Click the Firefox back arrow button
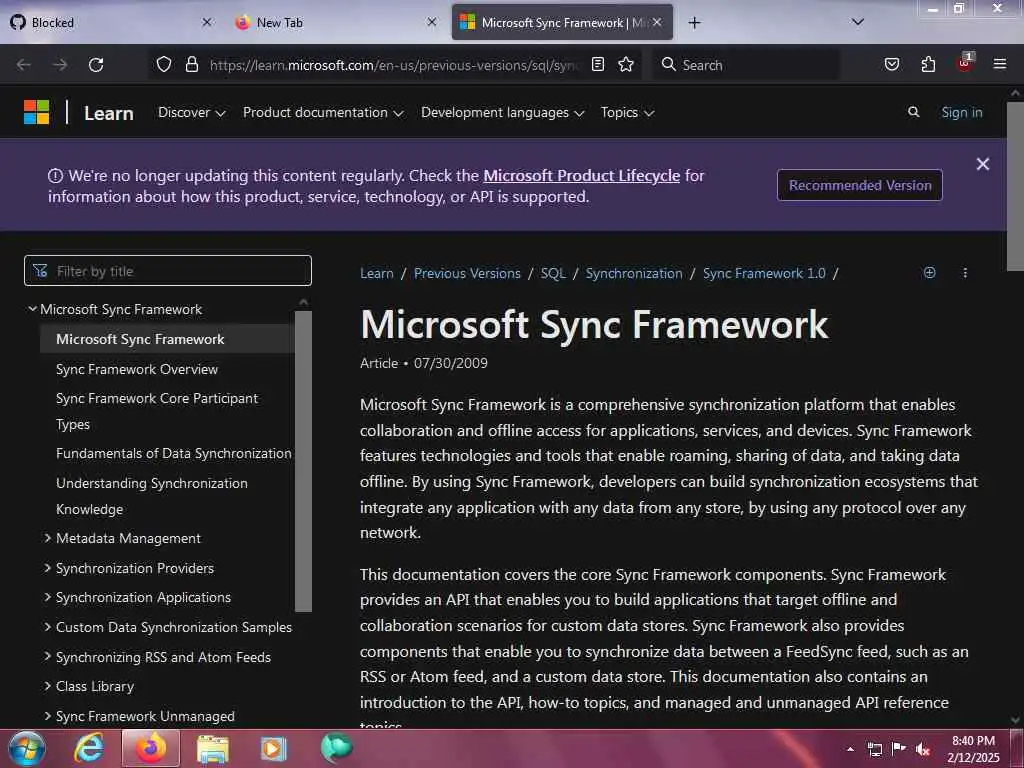The image size is (1024, 768). click(24, 65)
